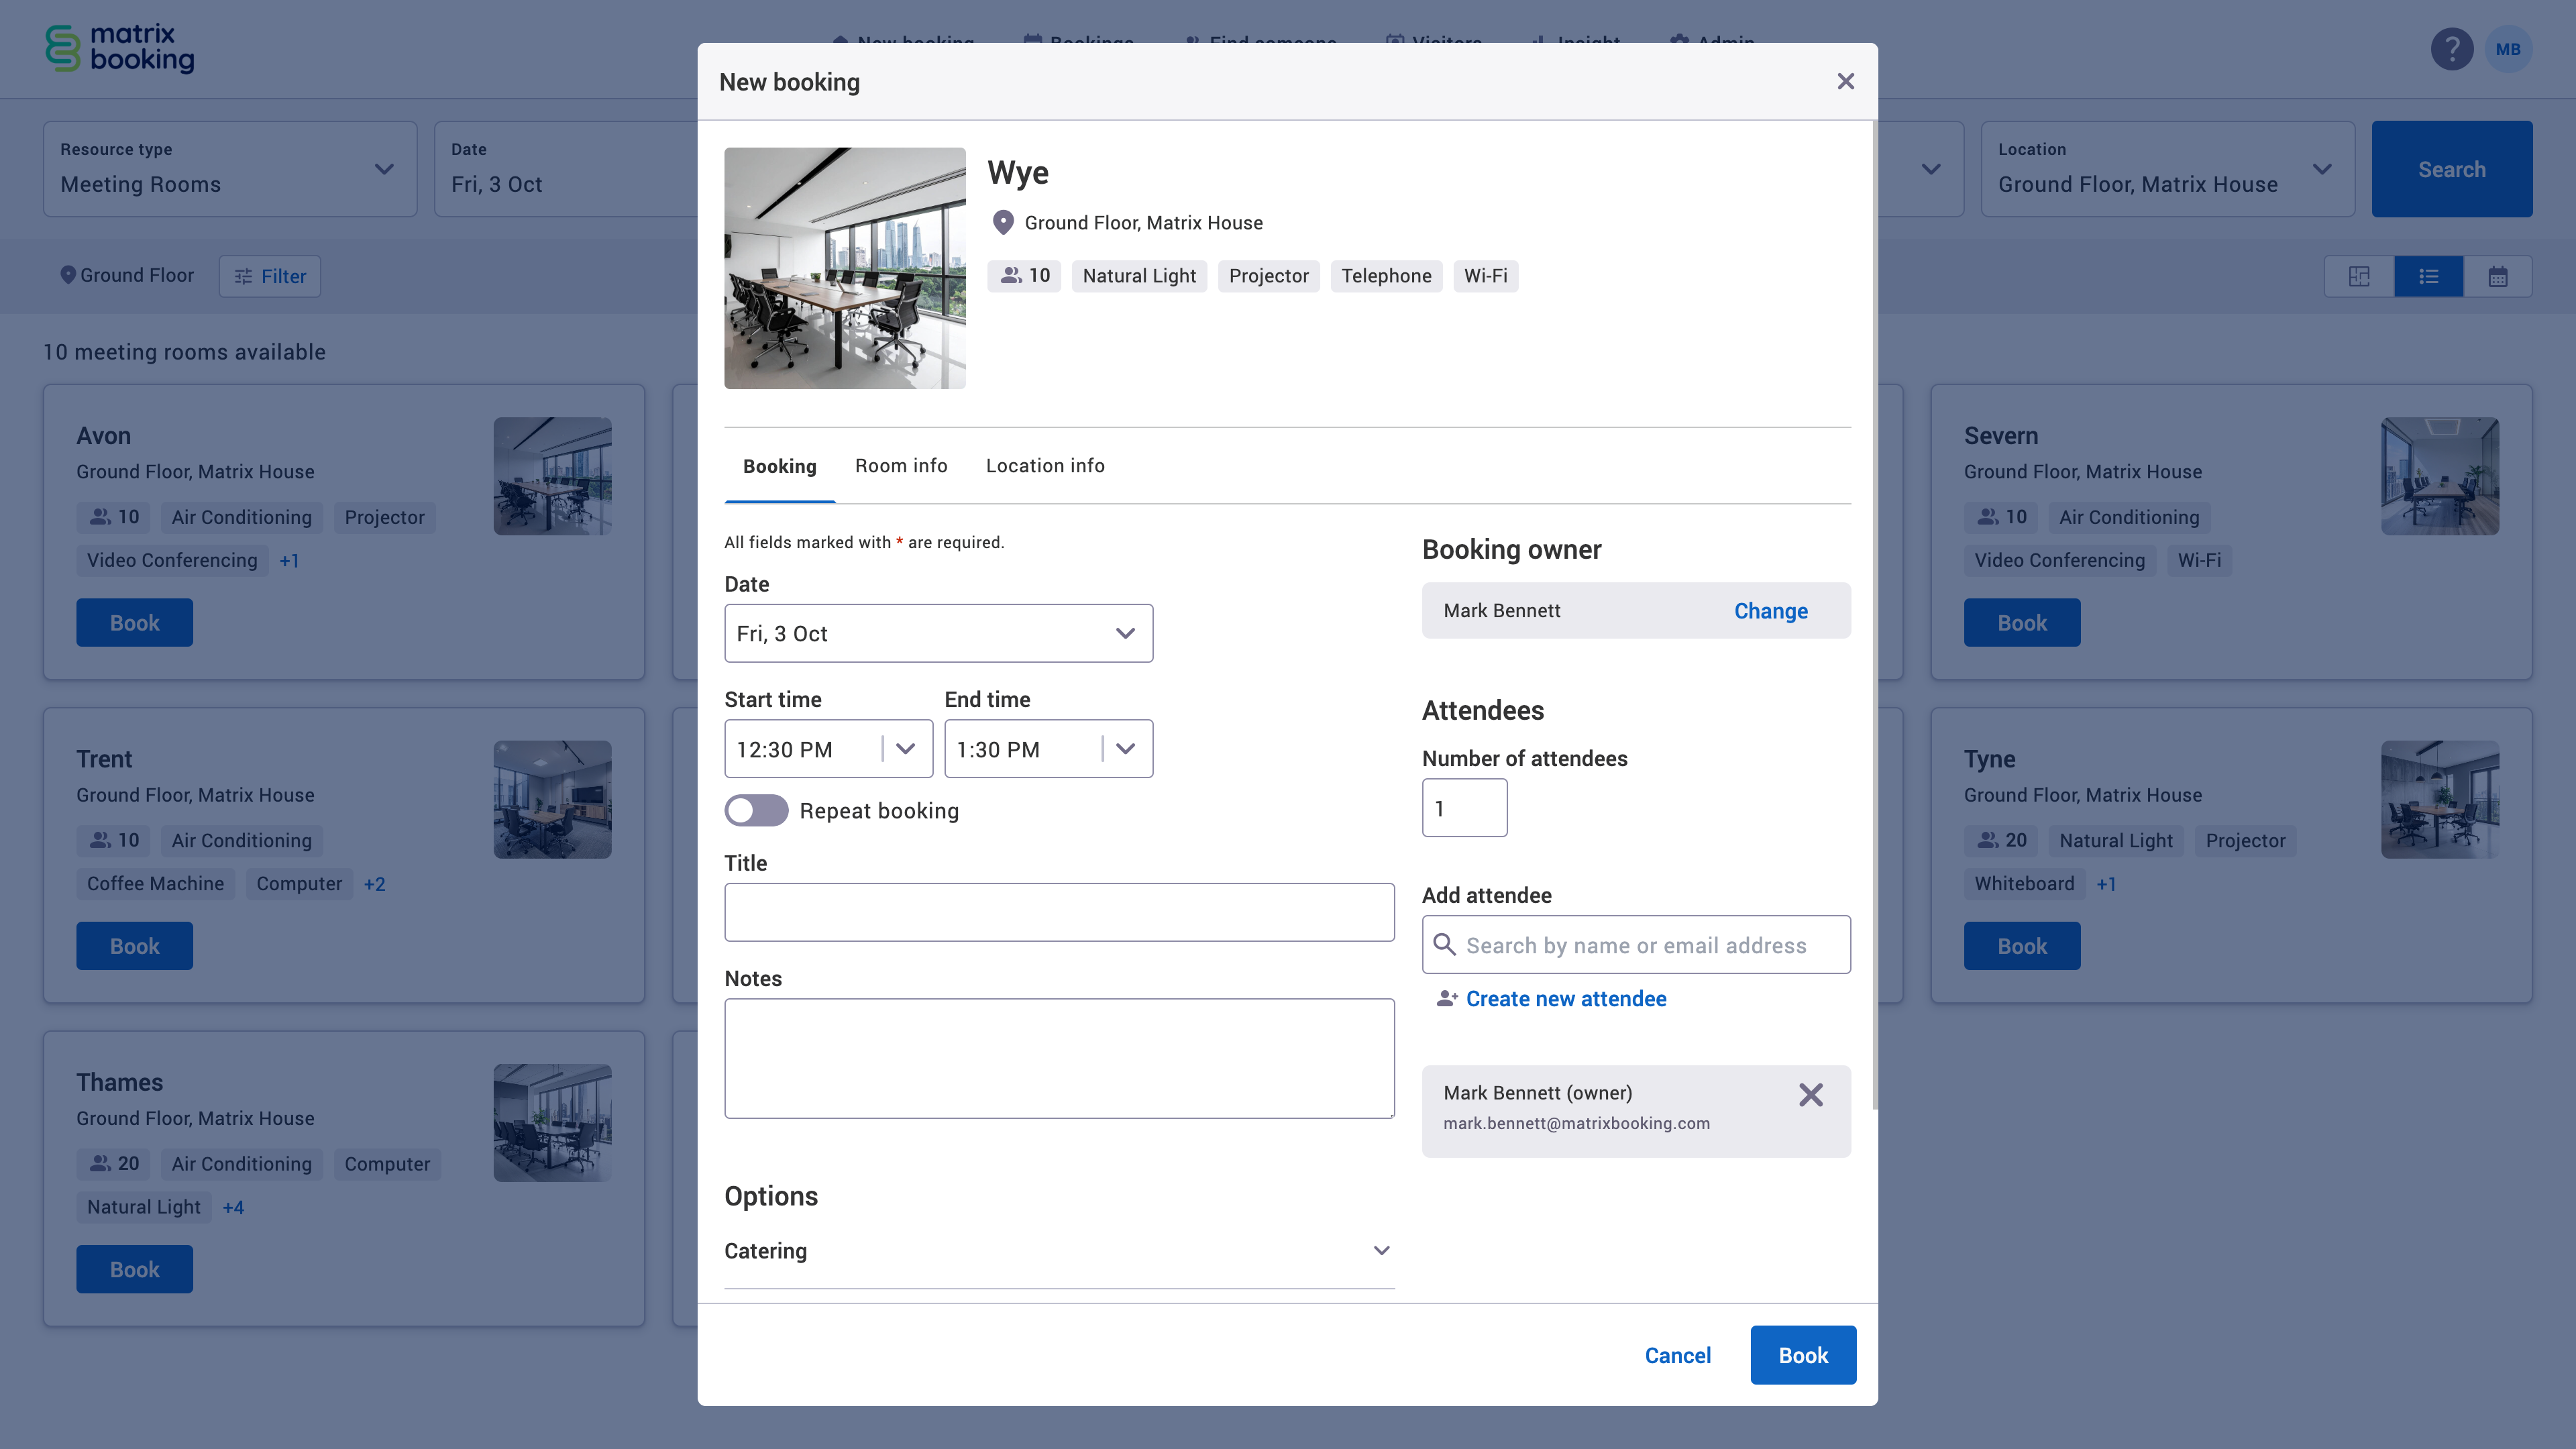Screen dimensions: 2576x1449
Task: Close the New booking dialog
Action: (x=1845, y=82)
